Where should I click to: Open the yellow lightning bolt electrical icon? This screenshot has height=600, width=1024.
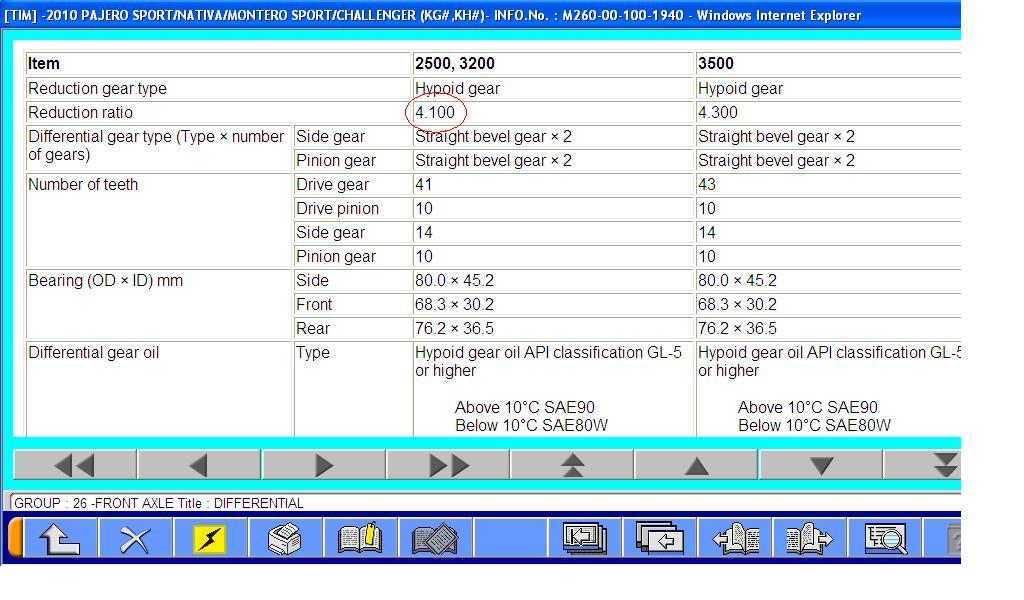(x=209, y=540)
